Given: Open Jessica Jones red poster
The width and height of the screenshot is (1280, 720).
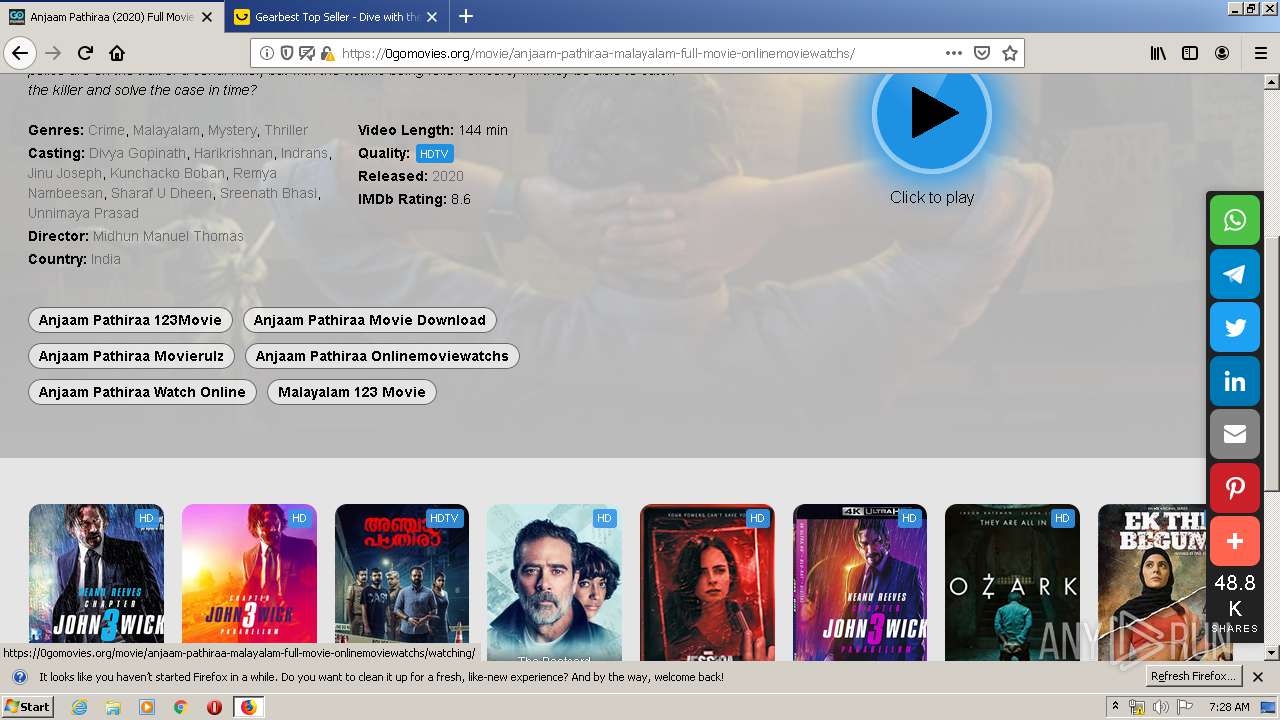Looking at the screenshot, I should (707, 582).
